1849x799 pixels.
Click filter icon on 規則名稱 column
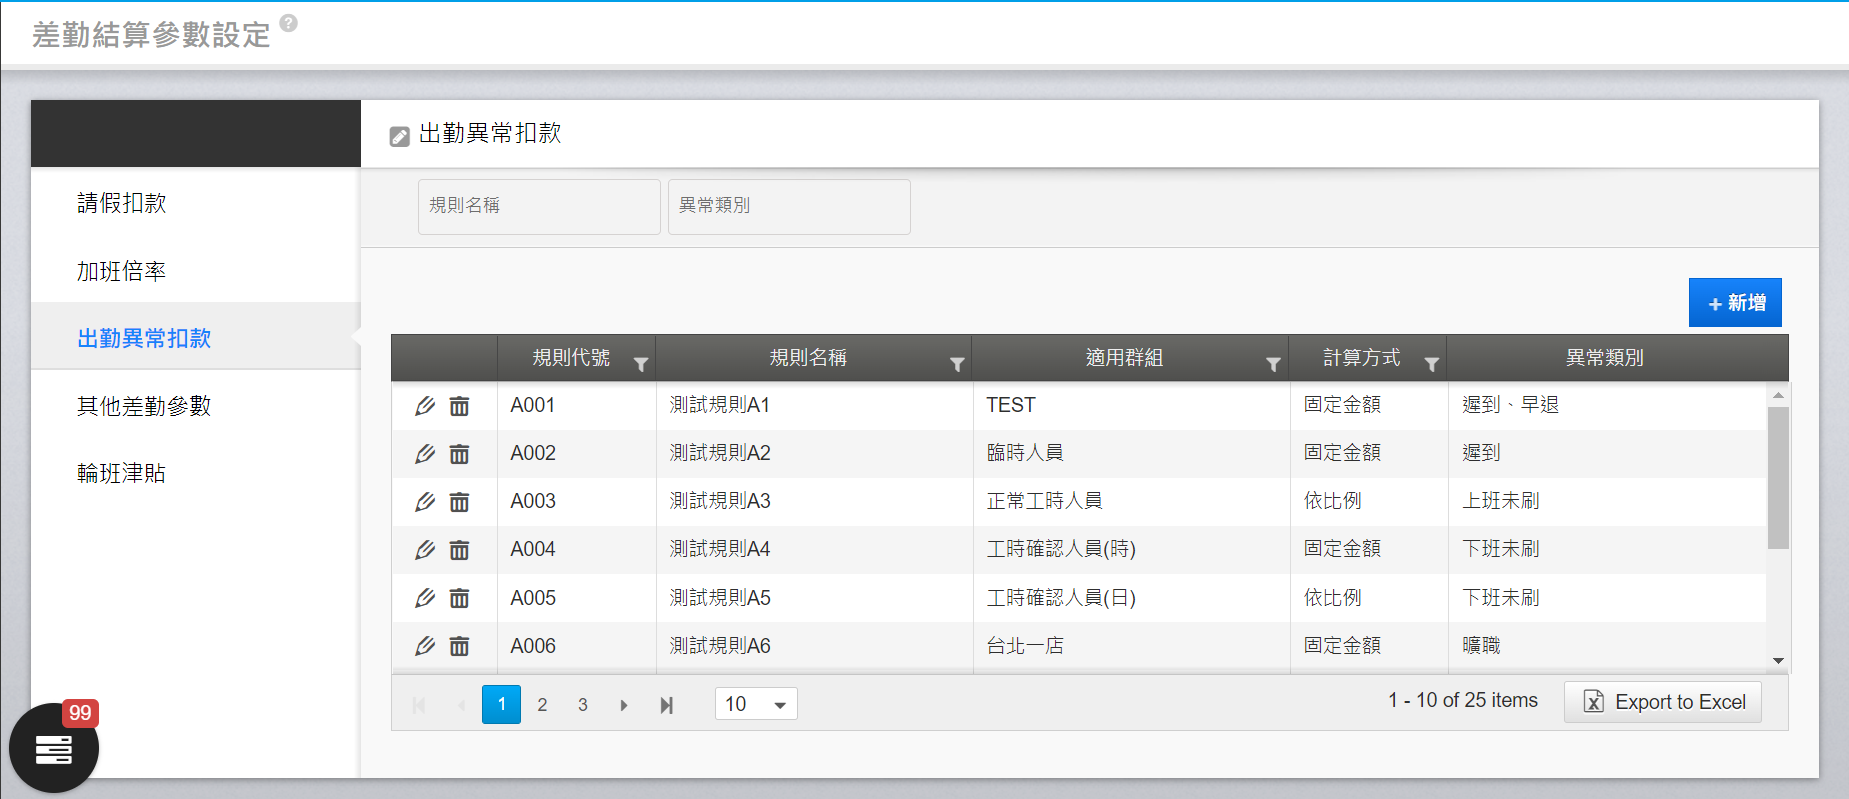(x=957, y=365)
